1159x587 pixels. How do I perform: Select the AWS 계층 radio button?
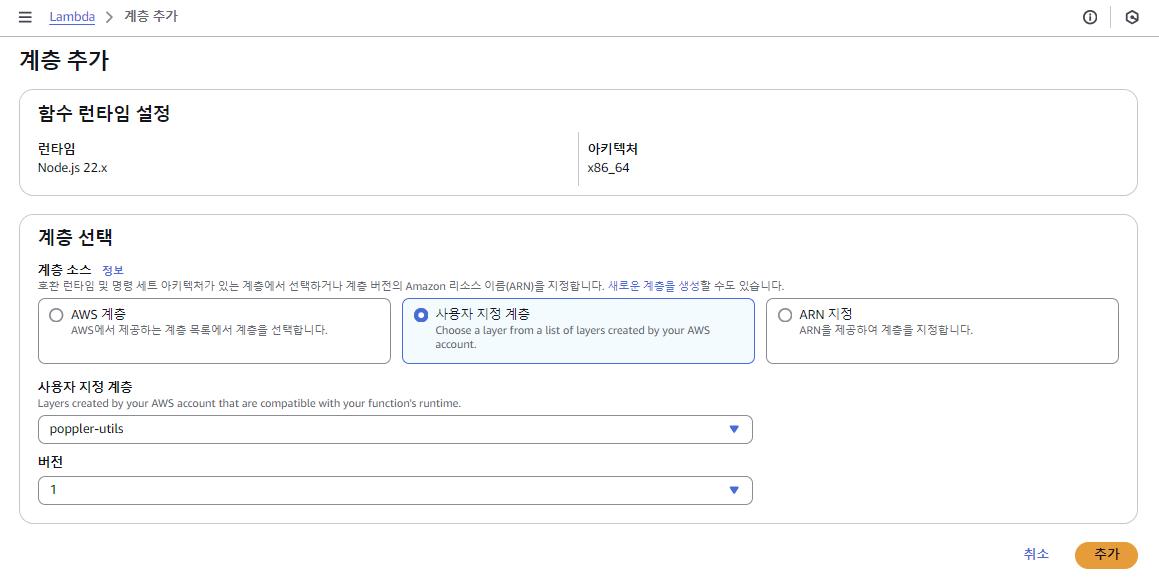click(x=56, y=316)
